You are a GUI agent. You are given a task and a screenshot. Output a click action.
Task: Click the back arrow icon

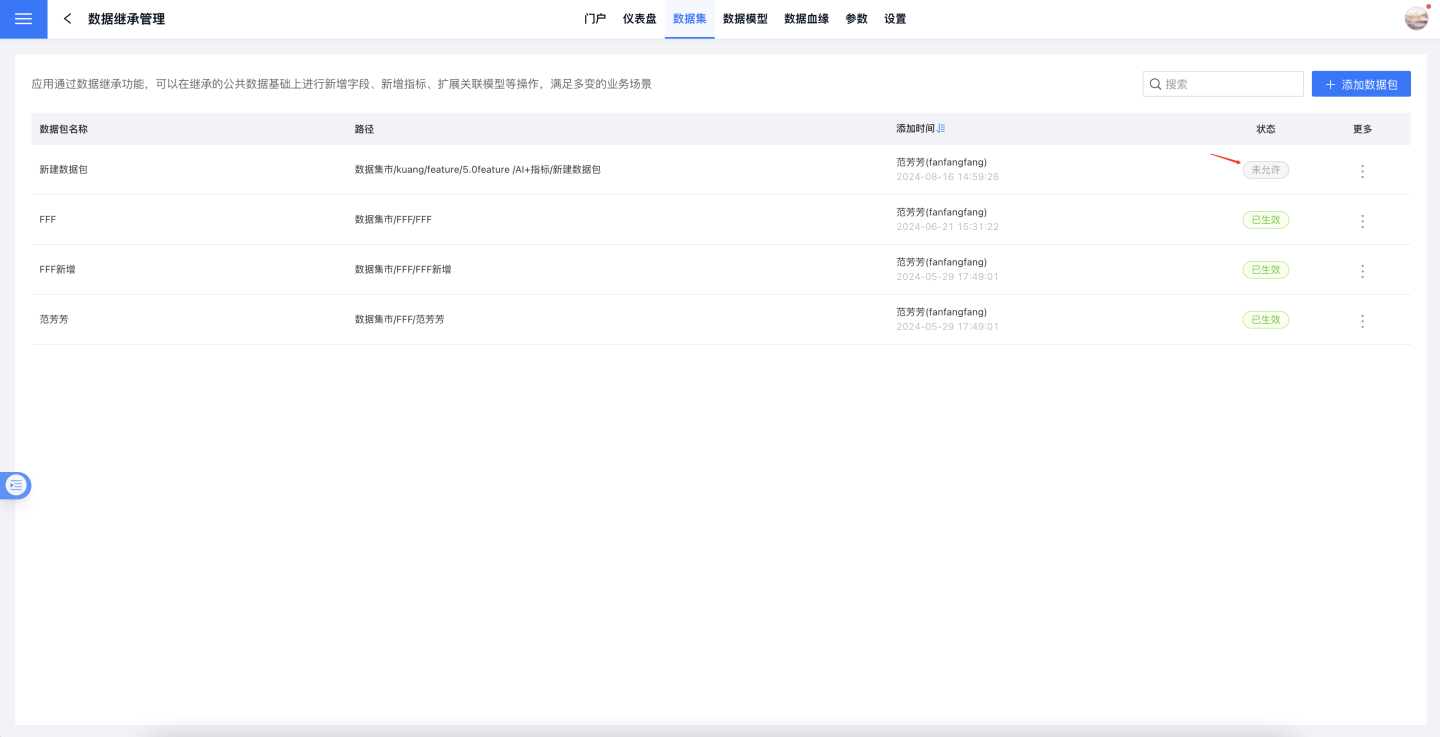[x=67, y=19]
